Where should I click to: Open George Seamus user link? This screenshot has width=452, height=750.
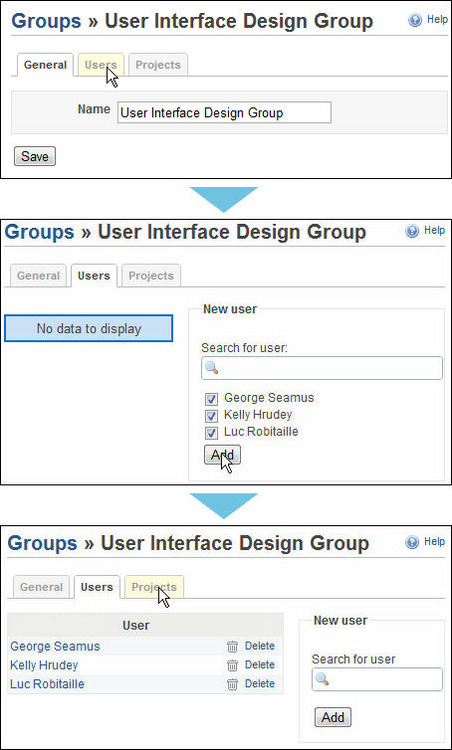pyautogui.click(x=55, y=646)
